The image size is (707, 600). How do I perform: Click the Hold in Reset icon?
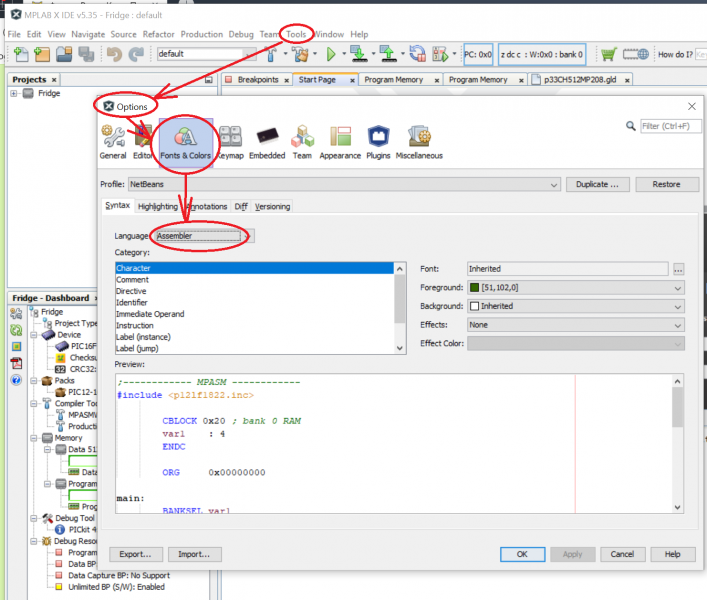click(x=418, y=54)
